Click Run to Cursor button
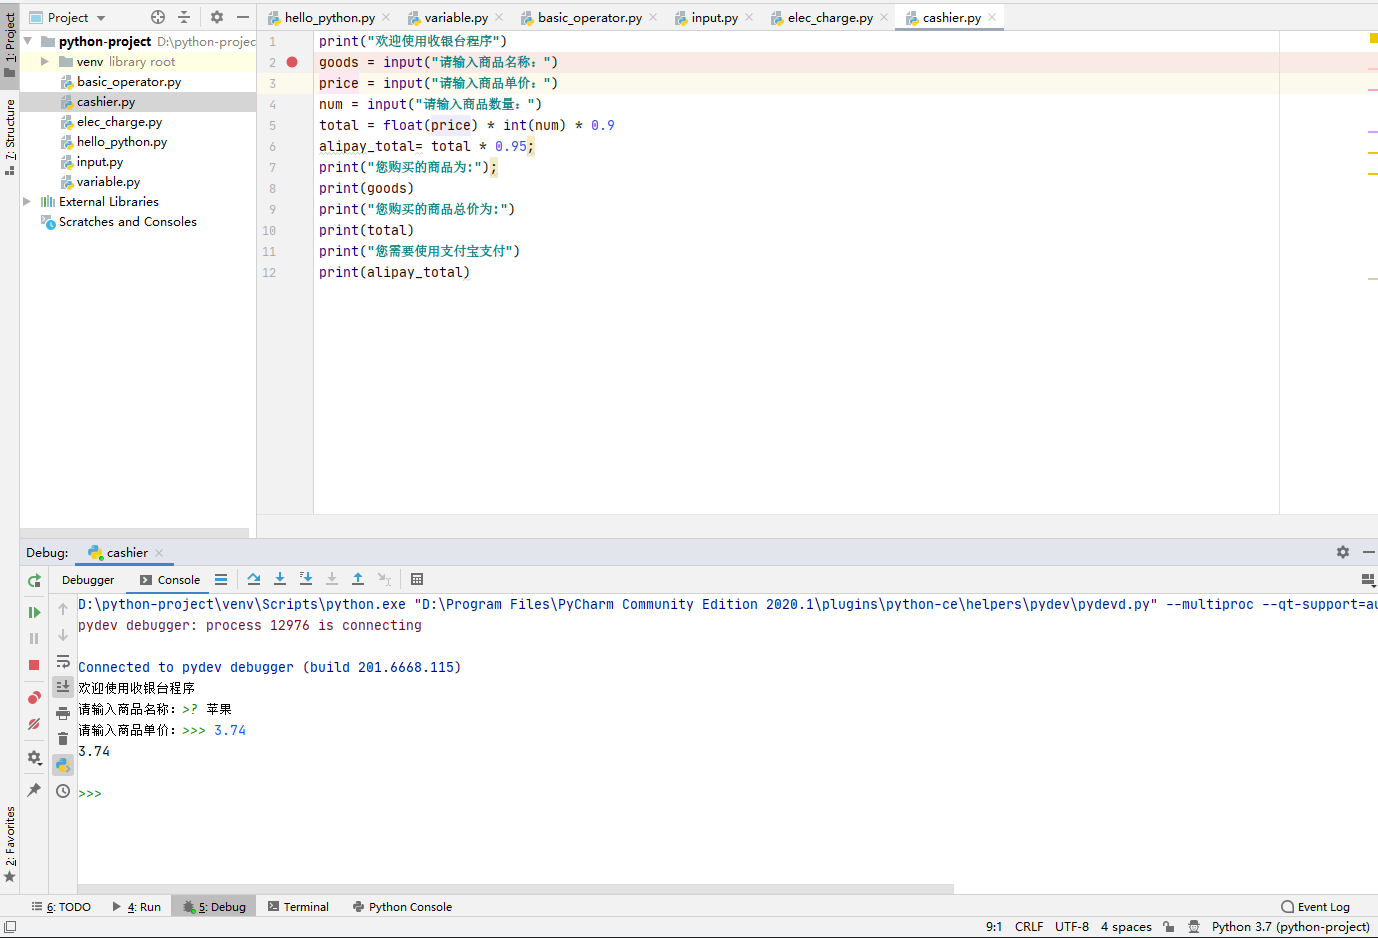The image size is (1378, 938). (x=384, y=579)
